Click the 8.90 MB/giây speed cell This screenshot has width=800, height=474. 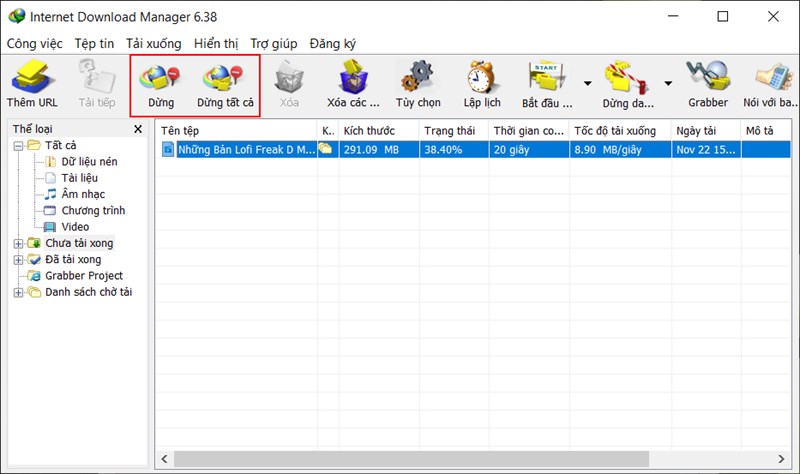click(620, 149)
